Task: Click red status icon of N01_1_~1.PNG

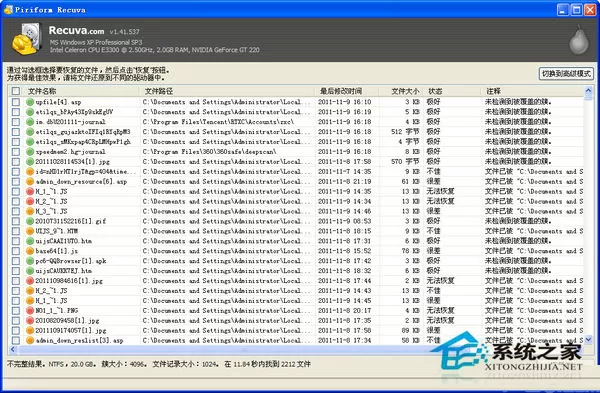Action: tap(30, 311)
